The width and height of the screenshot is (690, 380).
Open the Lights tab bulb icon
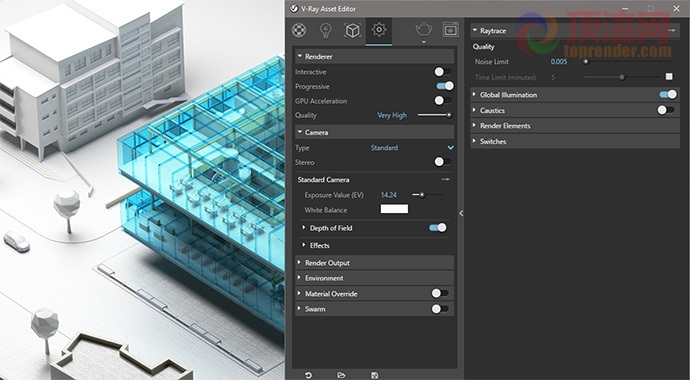tap(325, 30)
